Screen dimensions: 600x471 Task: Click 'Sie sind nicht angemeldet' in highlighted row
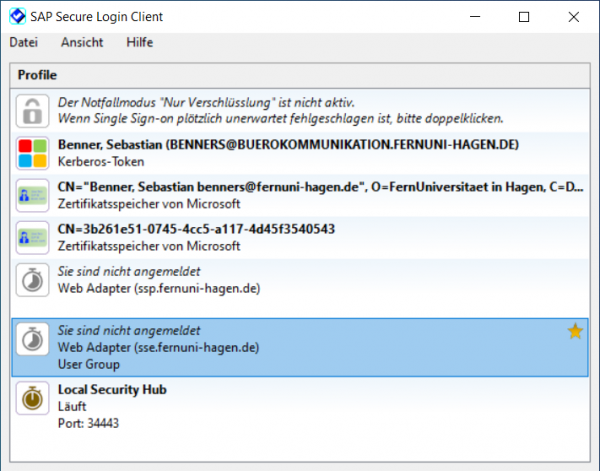click(129, 331)
